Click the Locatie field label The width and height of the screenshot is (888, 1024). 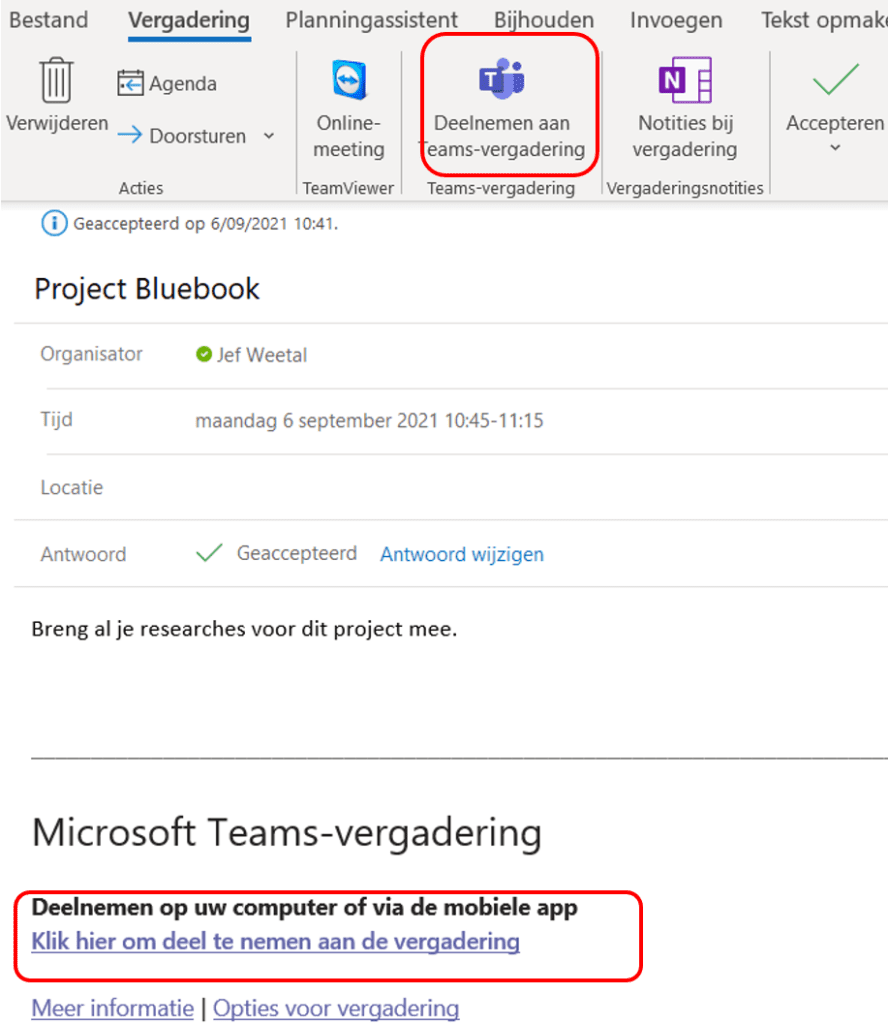[72, 488]
